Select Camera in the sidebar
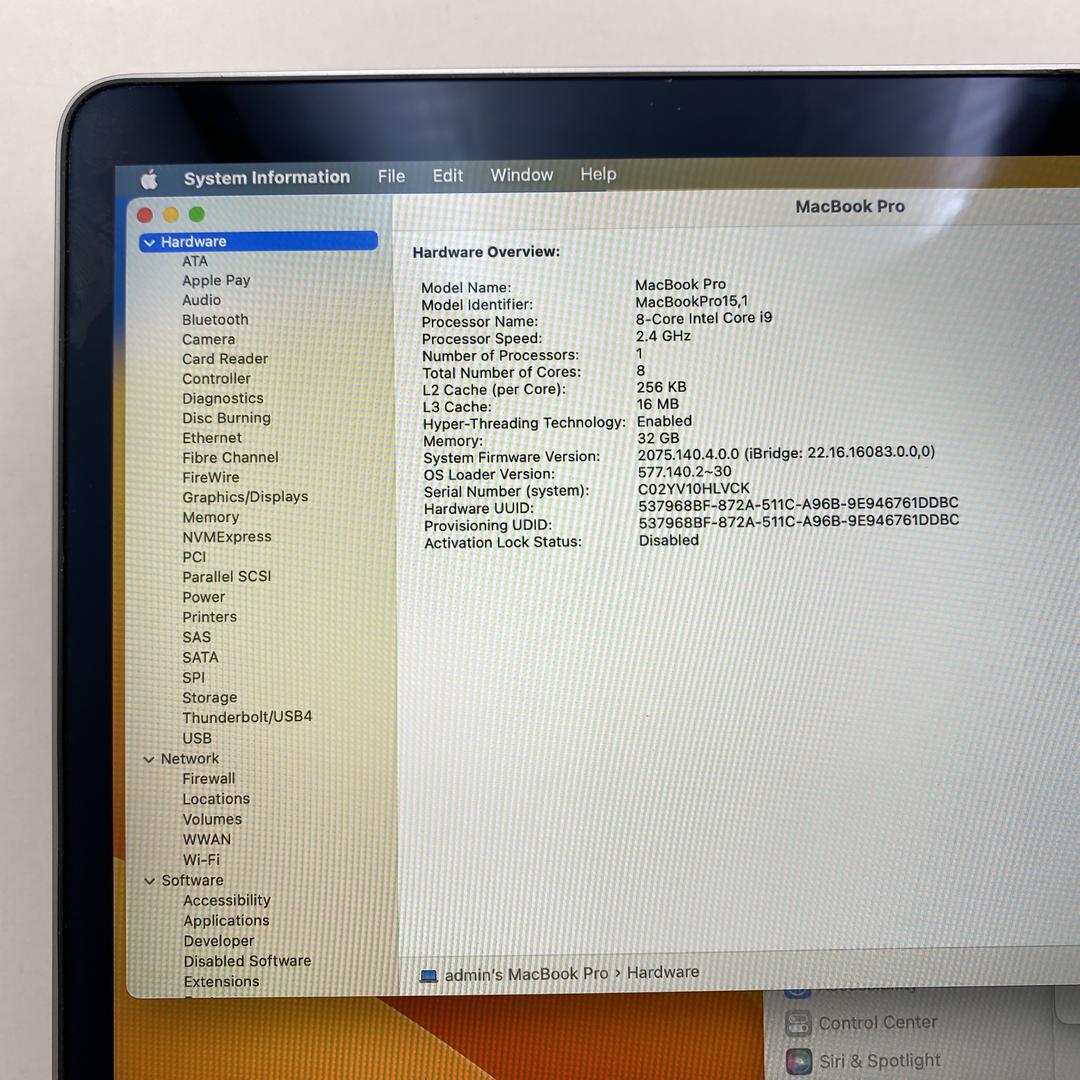The width and height of the screenshot is (1080, 1080). 209,340
